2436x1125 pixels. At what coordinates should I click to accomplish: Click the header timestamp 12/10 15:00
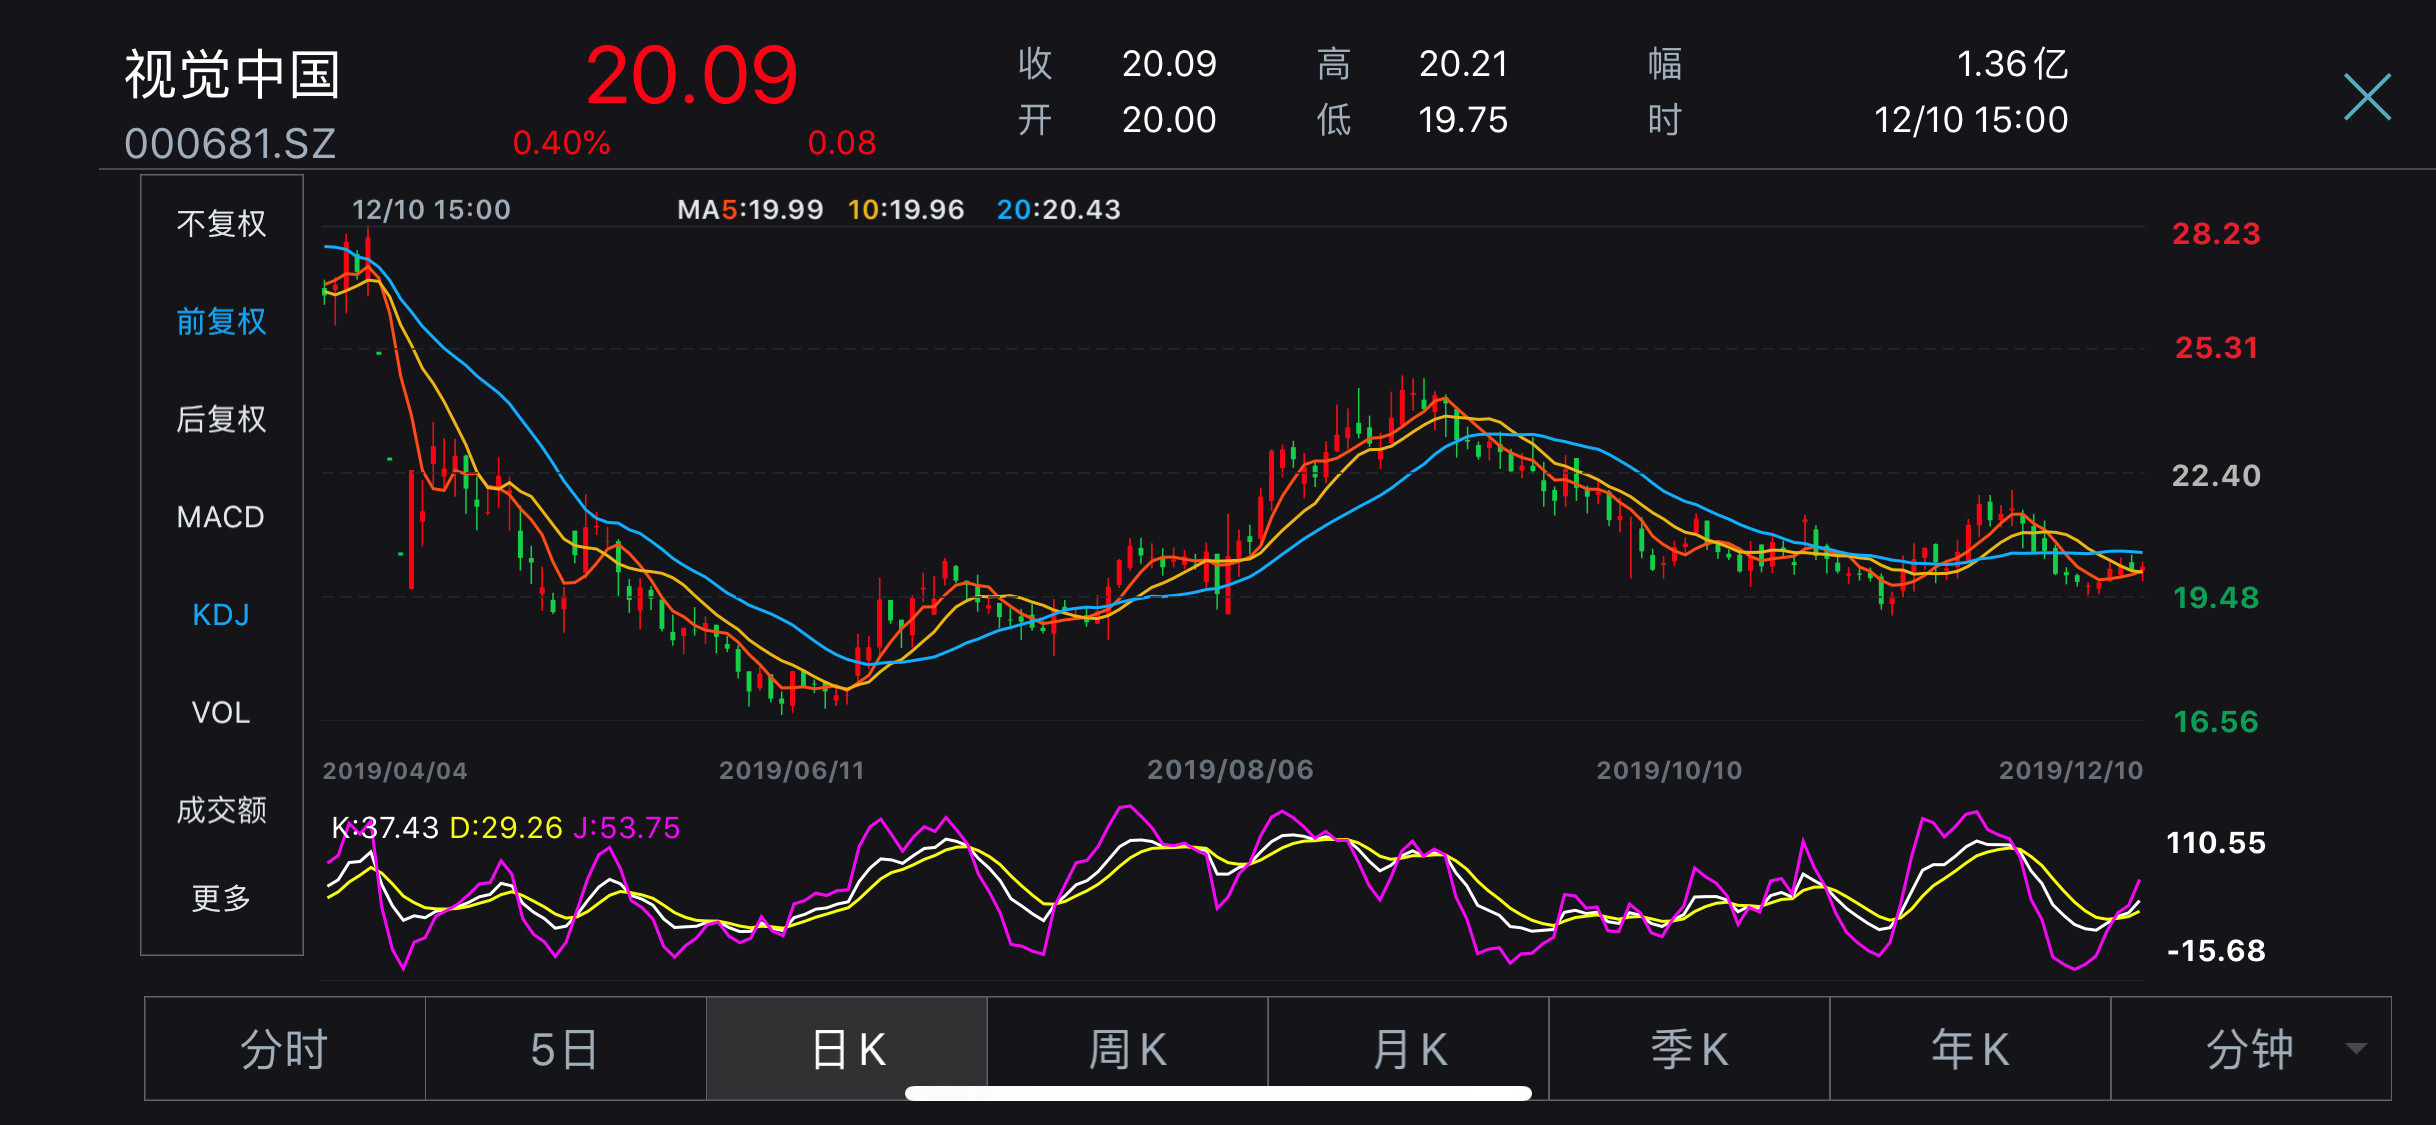click(1971, 120)
